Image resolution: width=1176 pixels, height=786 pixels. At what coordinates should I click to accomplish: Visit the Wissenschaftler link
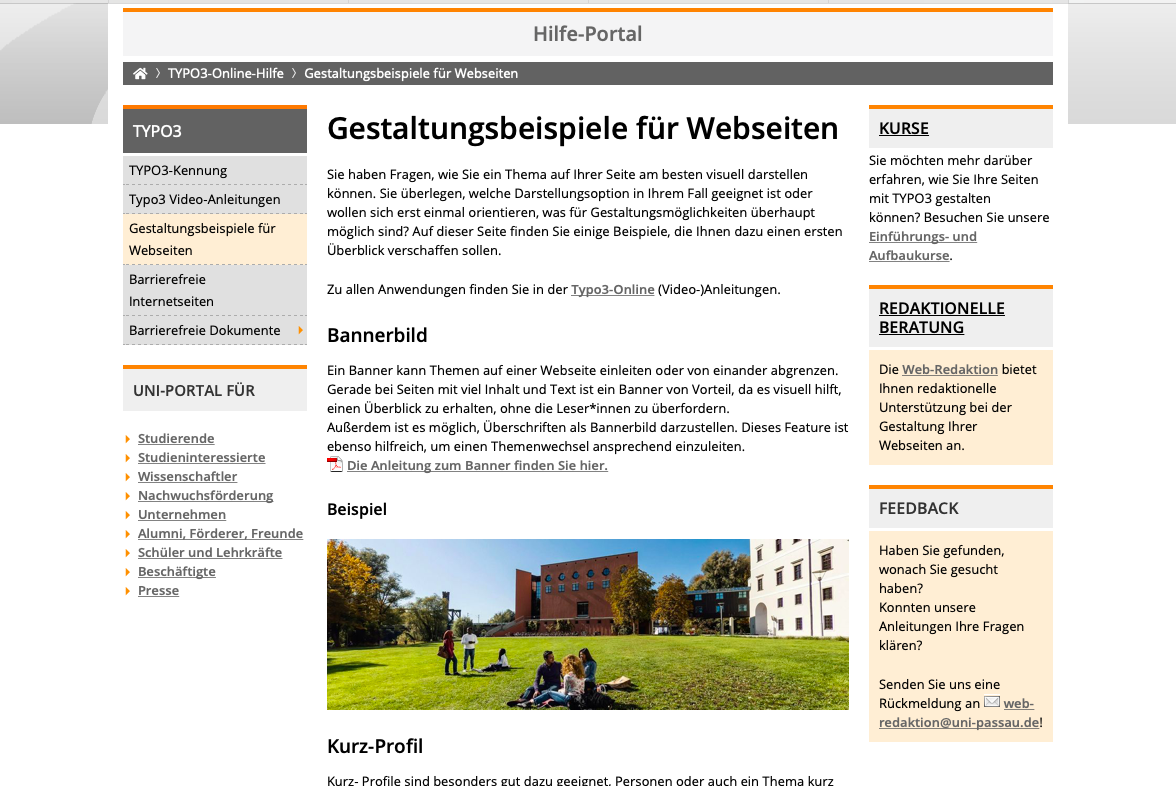187,476
